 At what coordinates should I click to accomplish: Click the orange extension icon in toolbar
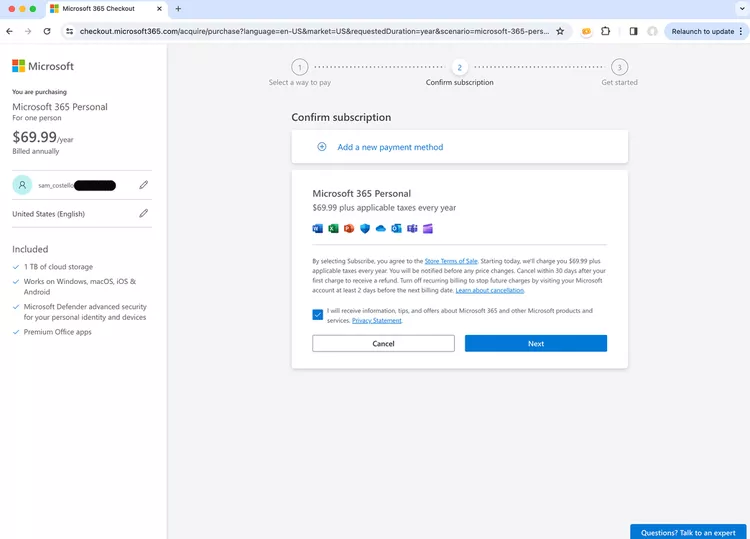click(586, 32)
